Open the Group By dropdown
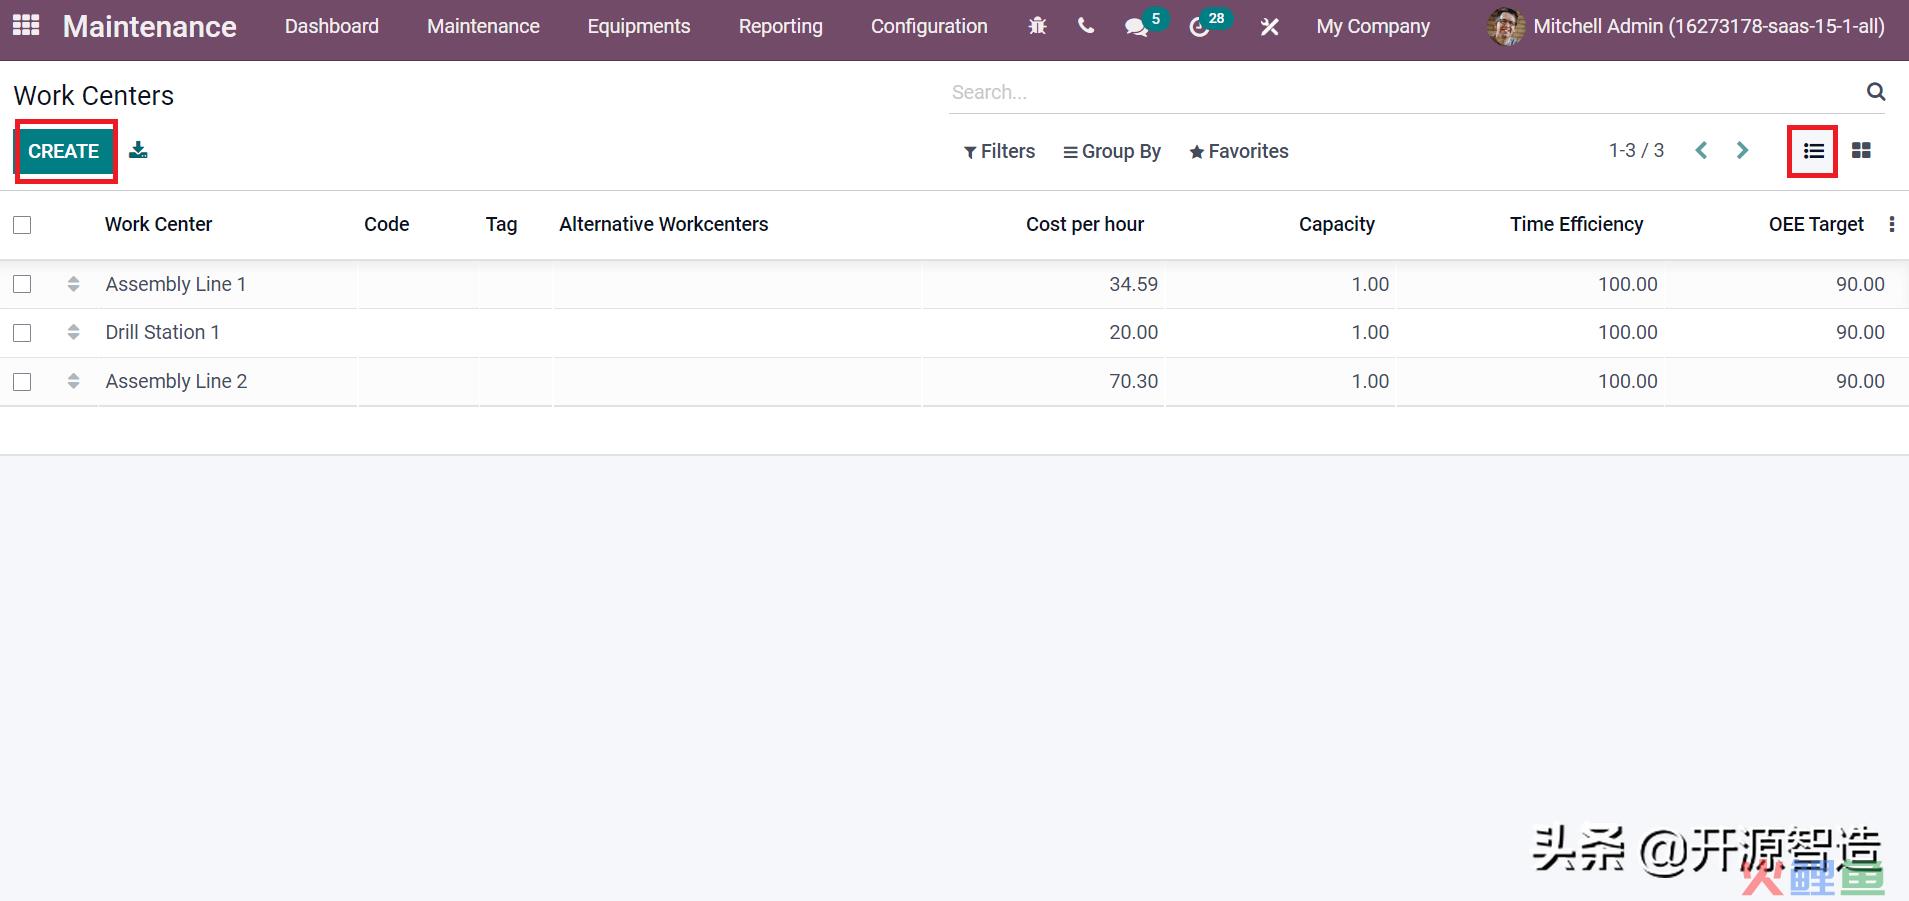The height and width of the screenshot is (901, 1909). [1112, 151]
